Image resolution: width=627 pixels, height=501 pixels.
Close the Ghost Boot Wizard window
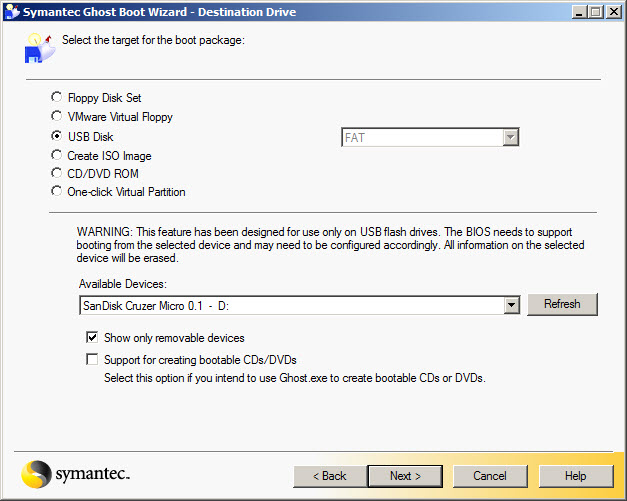pyautogui.click(x=614, y=12)
